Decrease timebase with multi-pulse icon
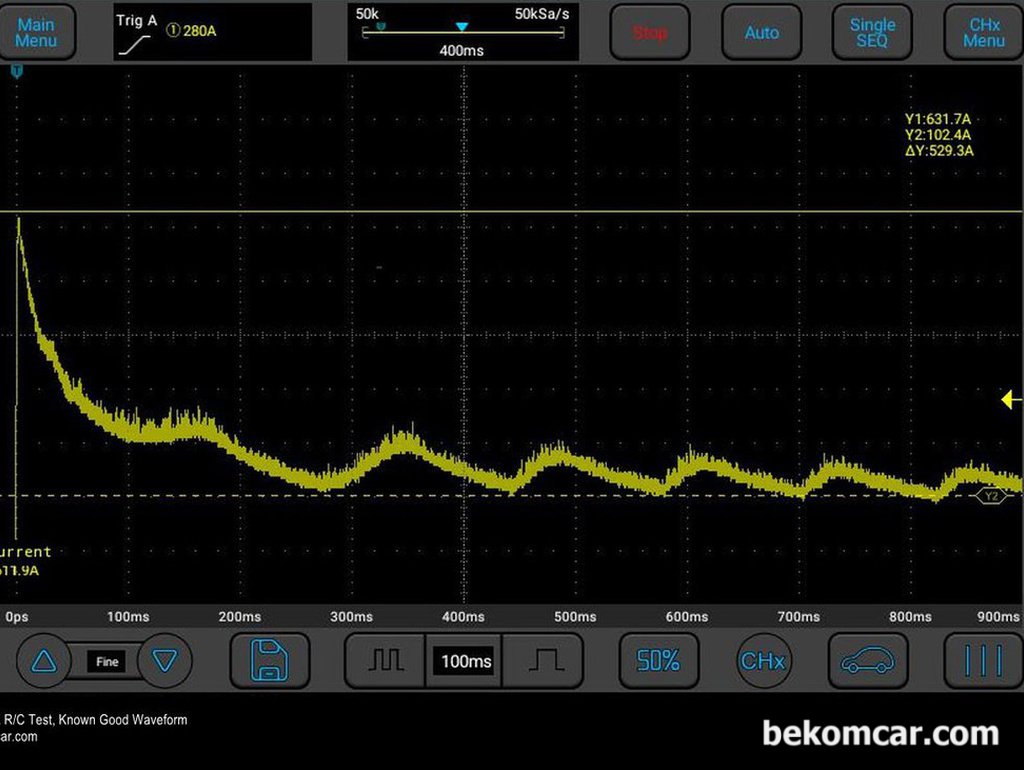 pyautogui.click(x=385, y=660)
